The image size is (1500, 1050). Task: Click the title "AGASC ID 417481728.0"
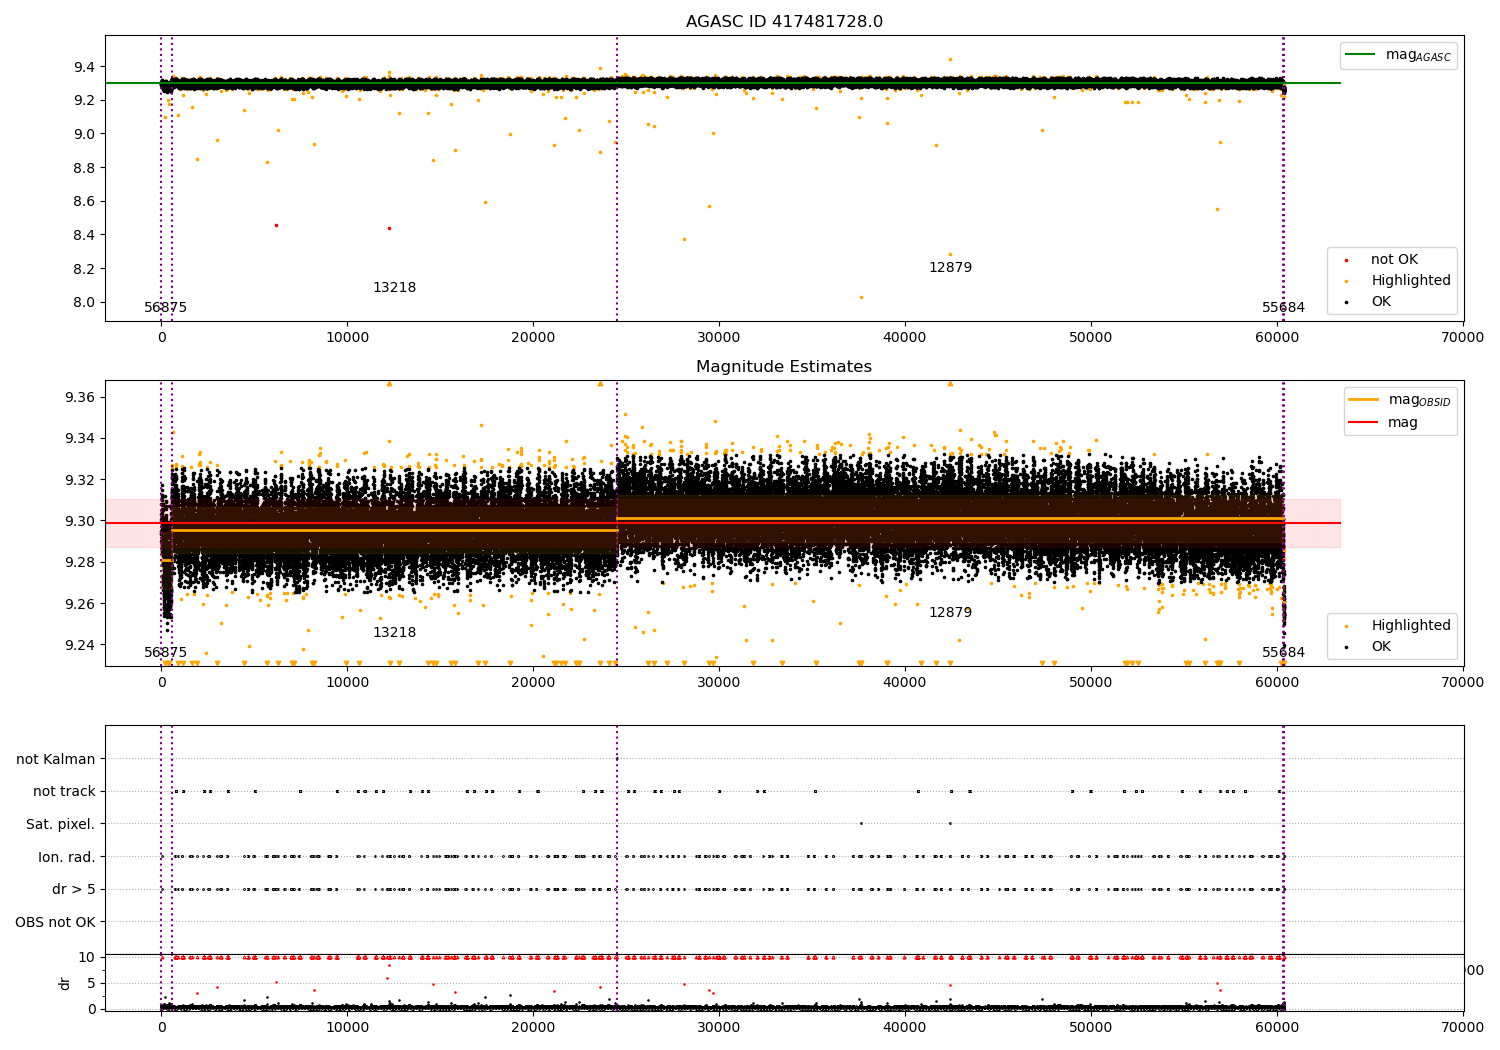784,22
